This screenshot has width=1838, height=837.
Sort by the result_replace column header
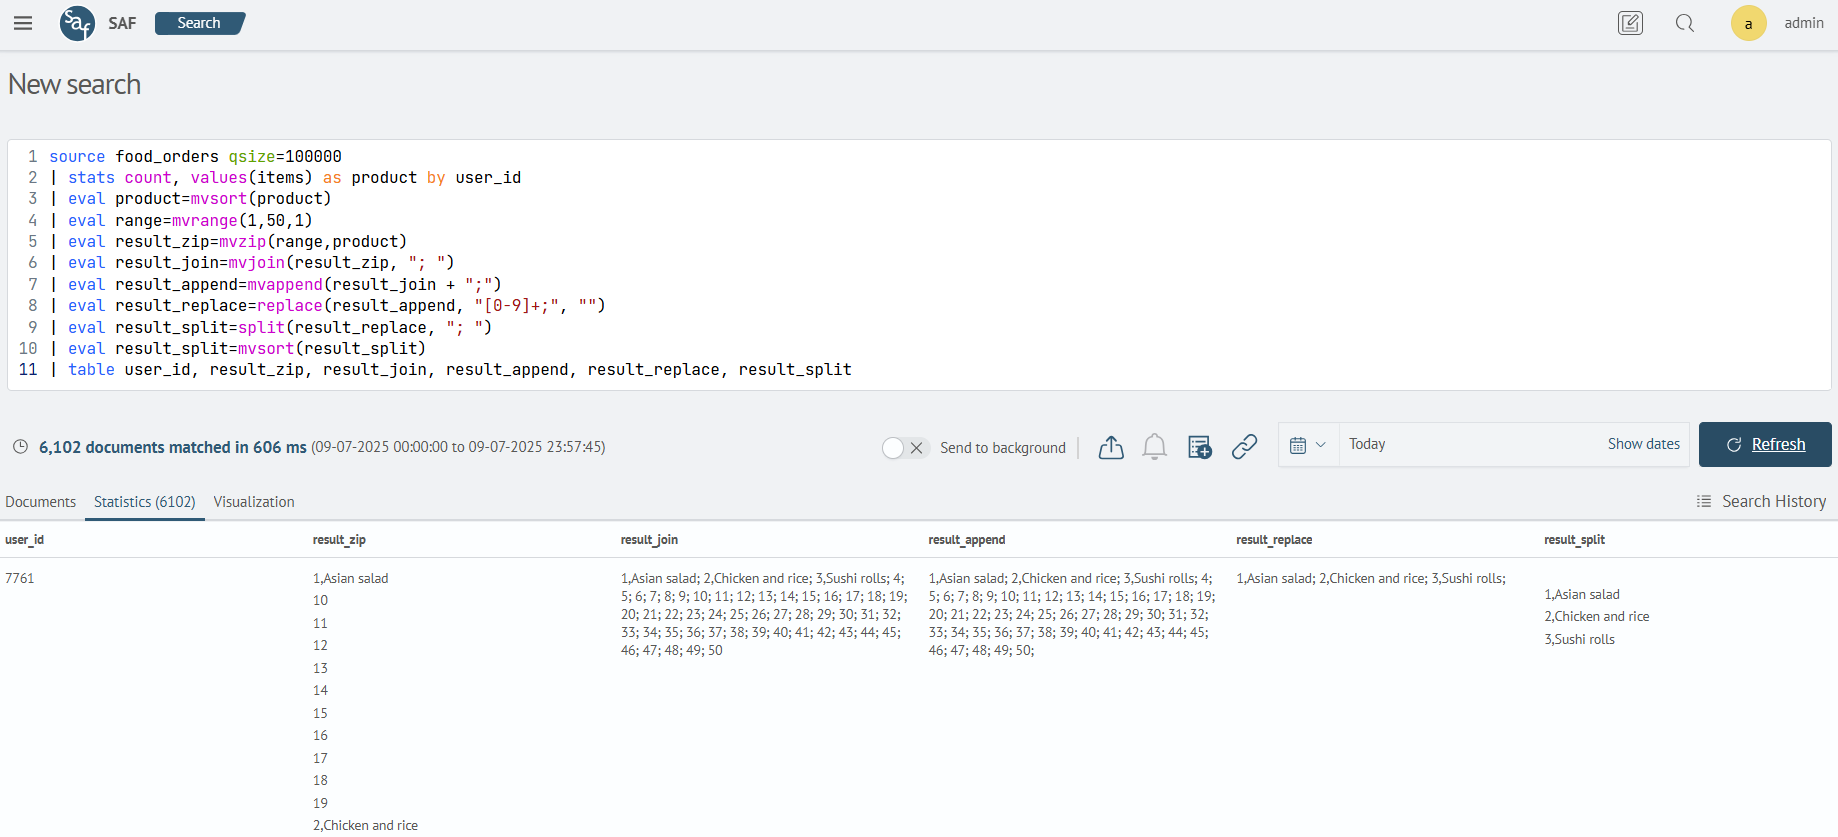tap(1274, 540)
